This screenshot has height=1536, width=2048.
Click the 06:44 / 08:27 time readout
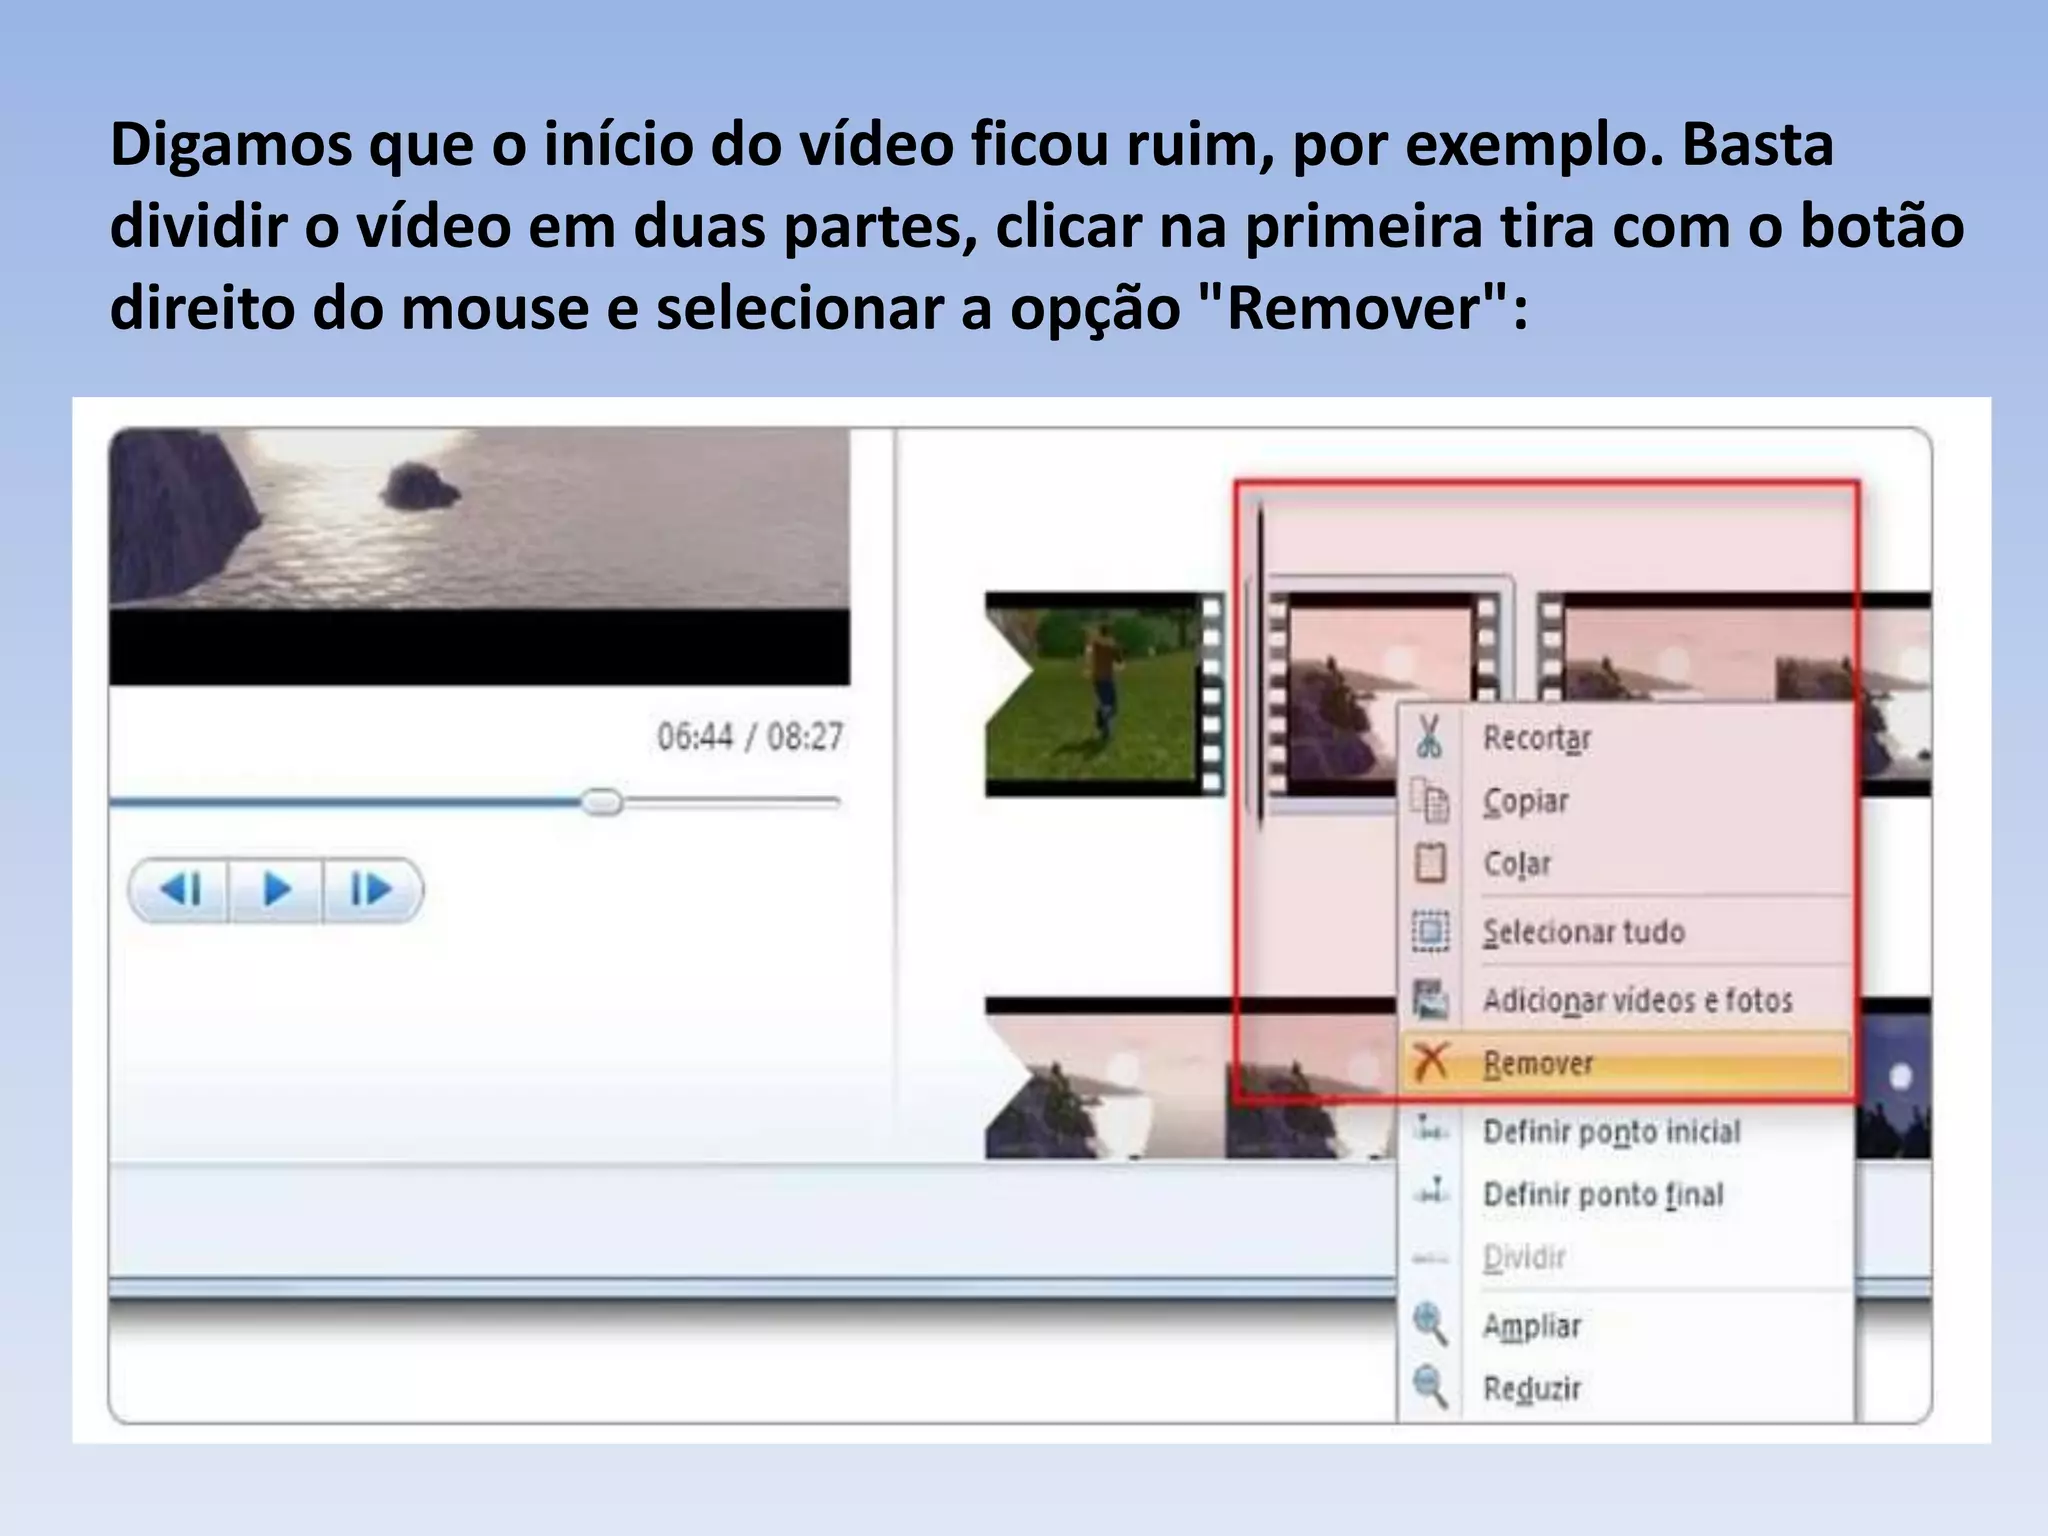(750, 736)
